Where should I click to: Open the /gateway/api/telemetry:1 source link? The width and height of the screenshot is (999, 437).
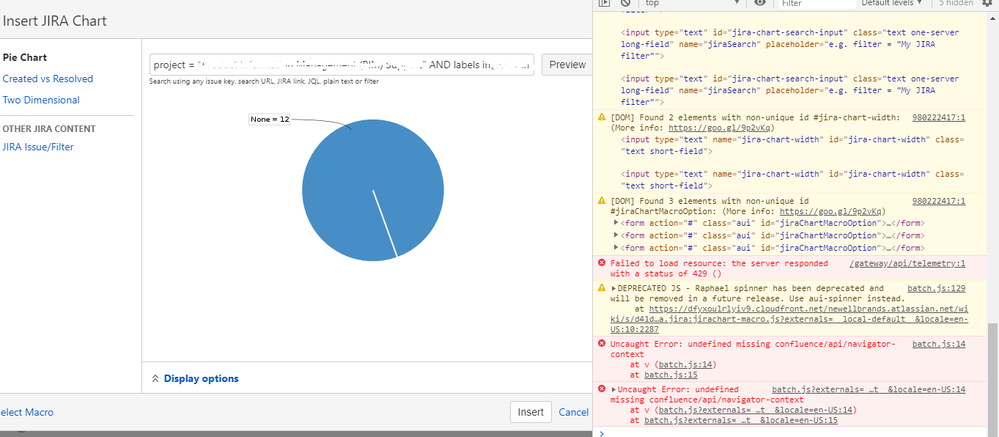tap(907, 264)
